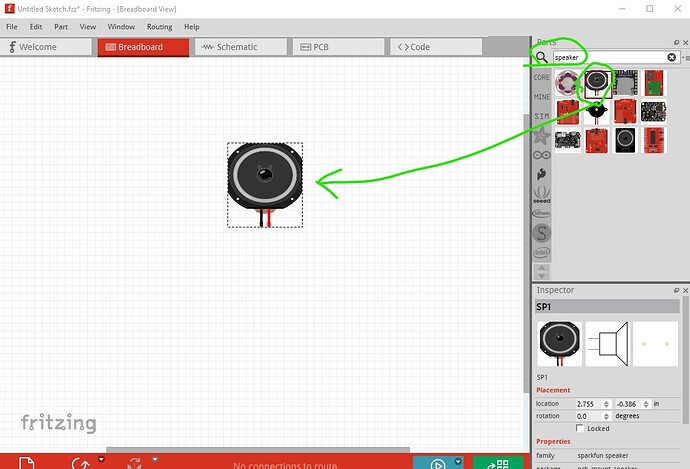The image size is (690, 469).
Task: Click the rotation degrees input field
Action: (590, 415)
